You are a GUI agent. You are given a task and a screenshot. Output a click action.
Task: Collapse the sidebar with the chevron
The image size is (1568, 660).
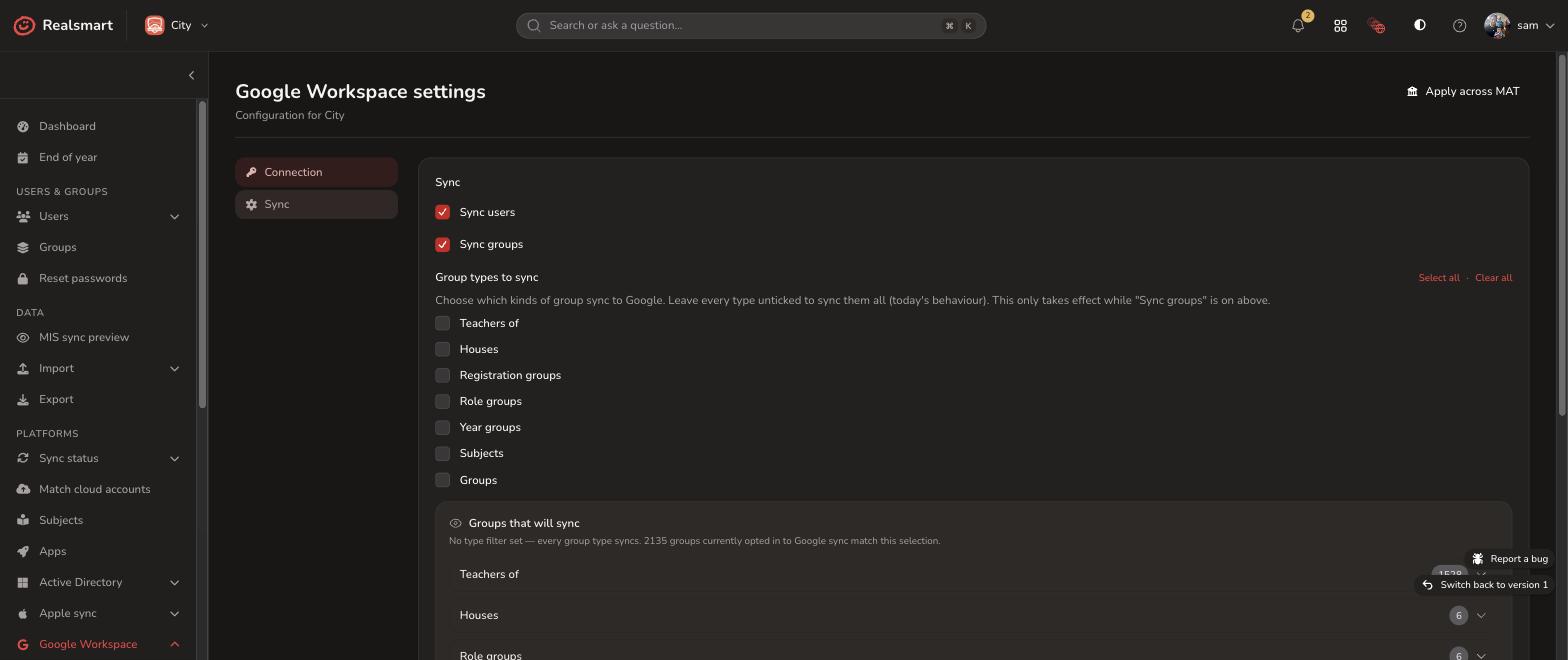(191, 75)
